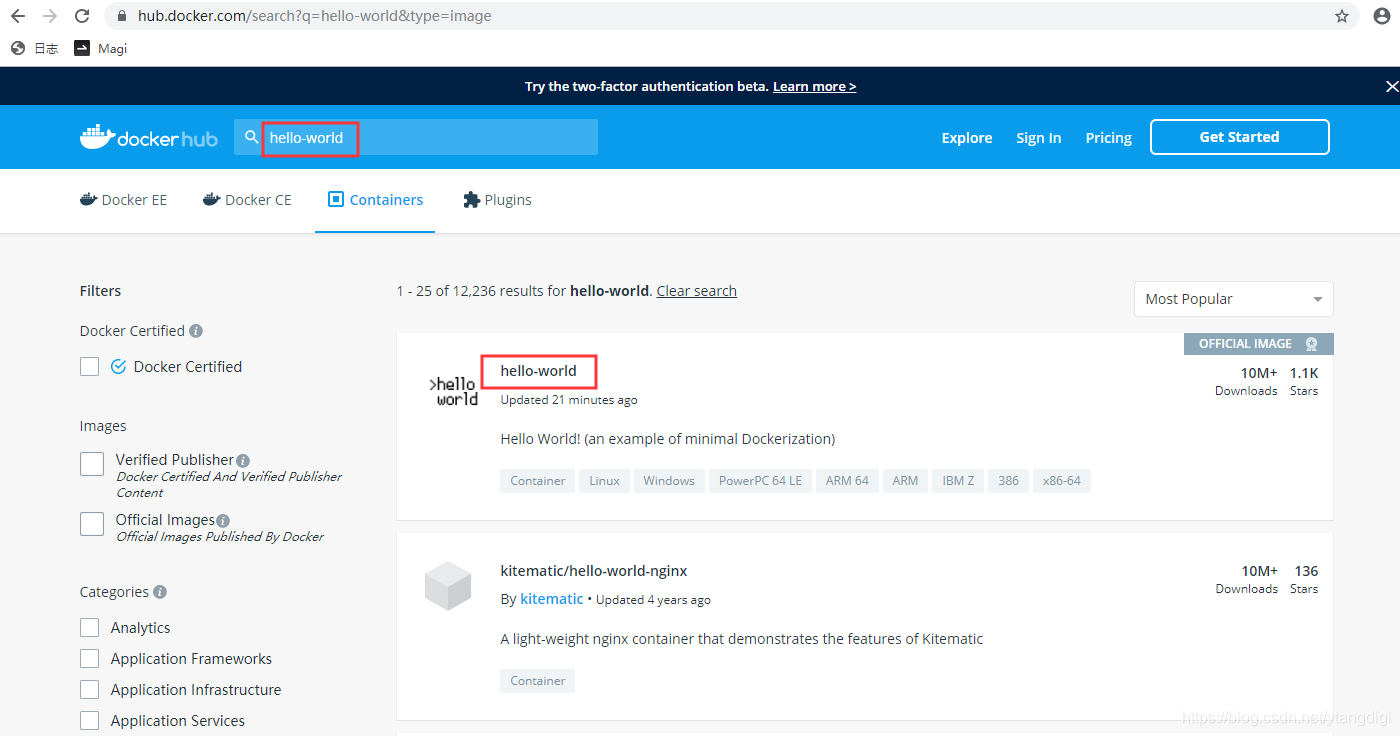Screen dimensions: 1400x736
Task: Click the Categories info icon
Action: (160, 592)
